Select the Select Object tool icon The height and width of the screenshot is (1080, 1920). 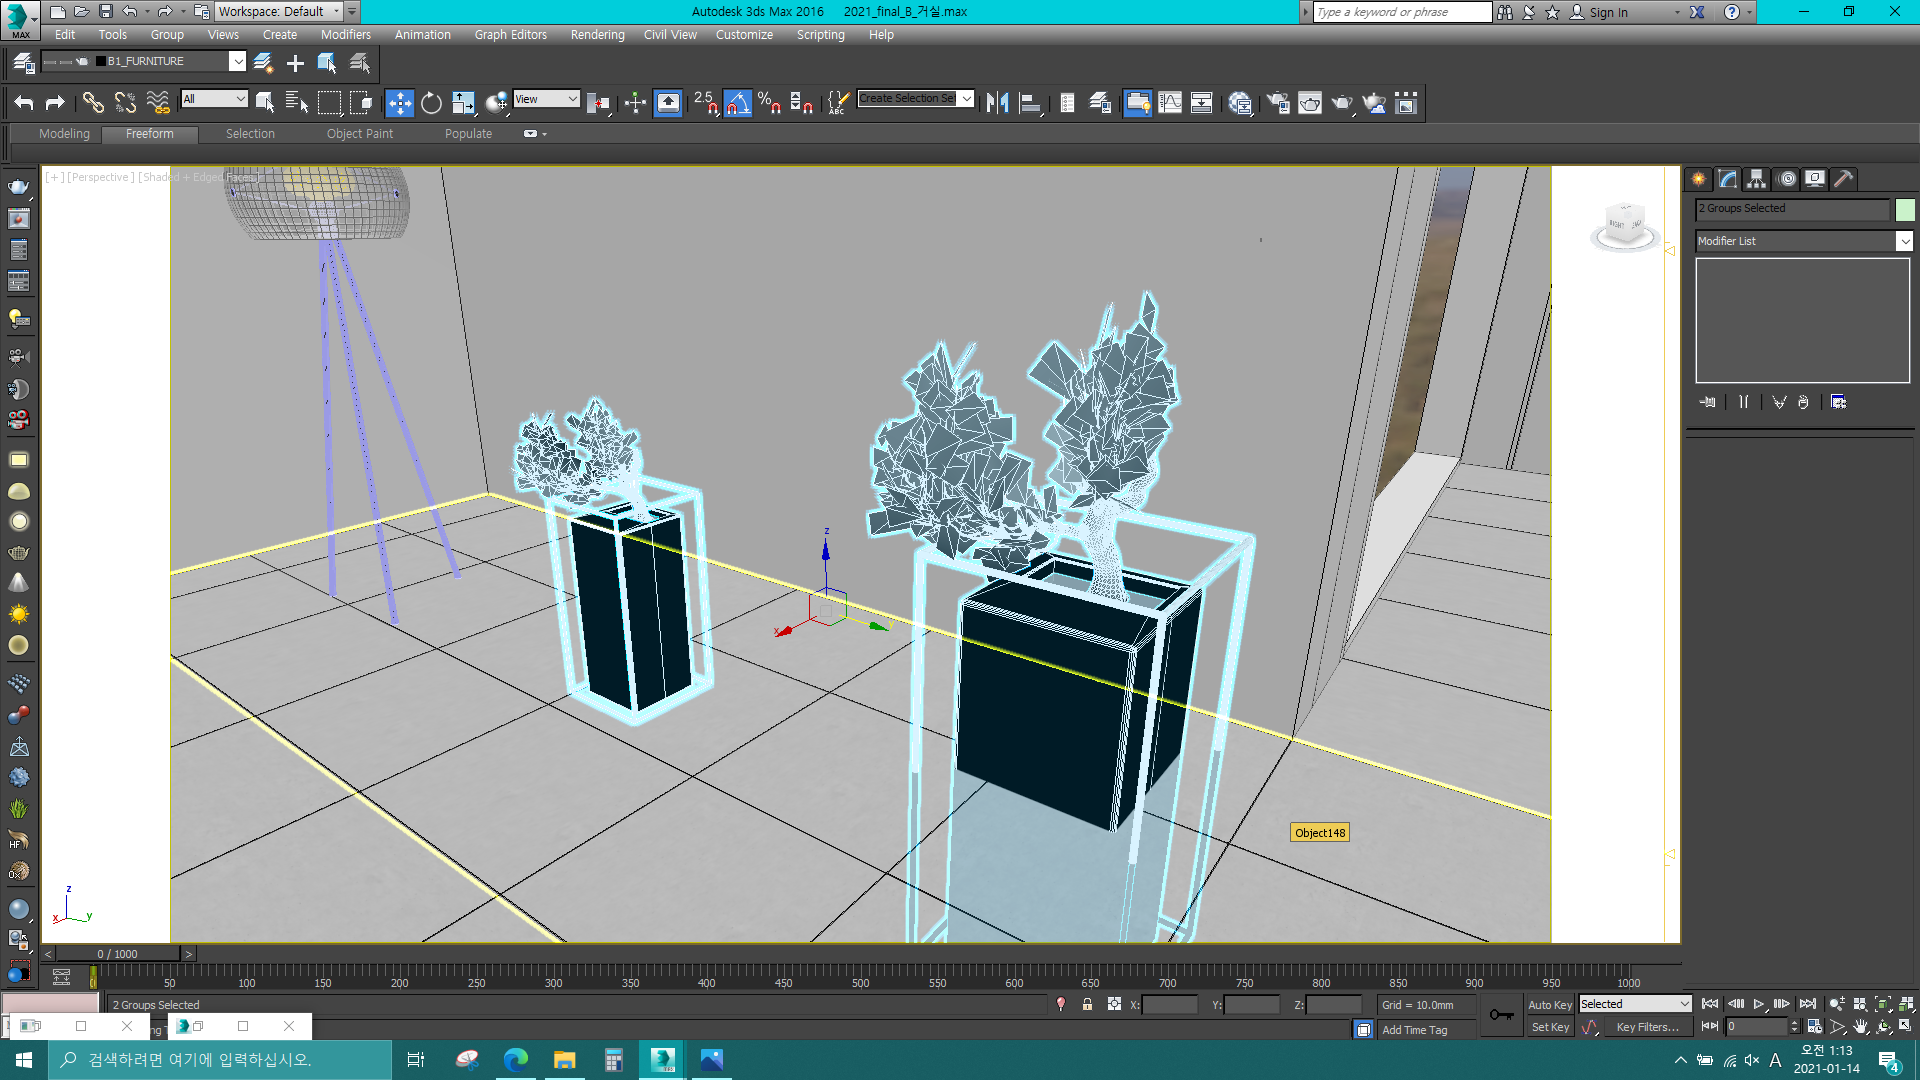point(264,102)
